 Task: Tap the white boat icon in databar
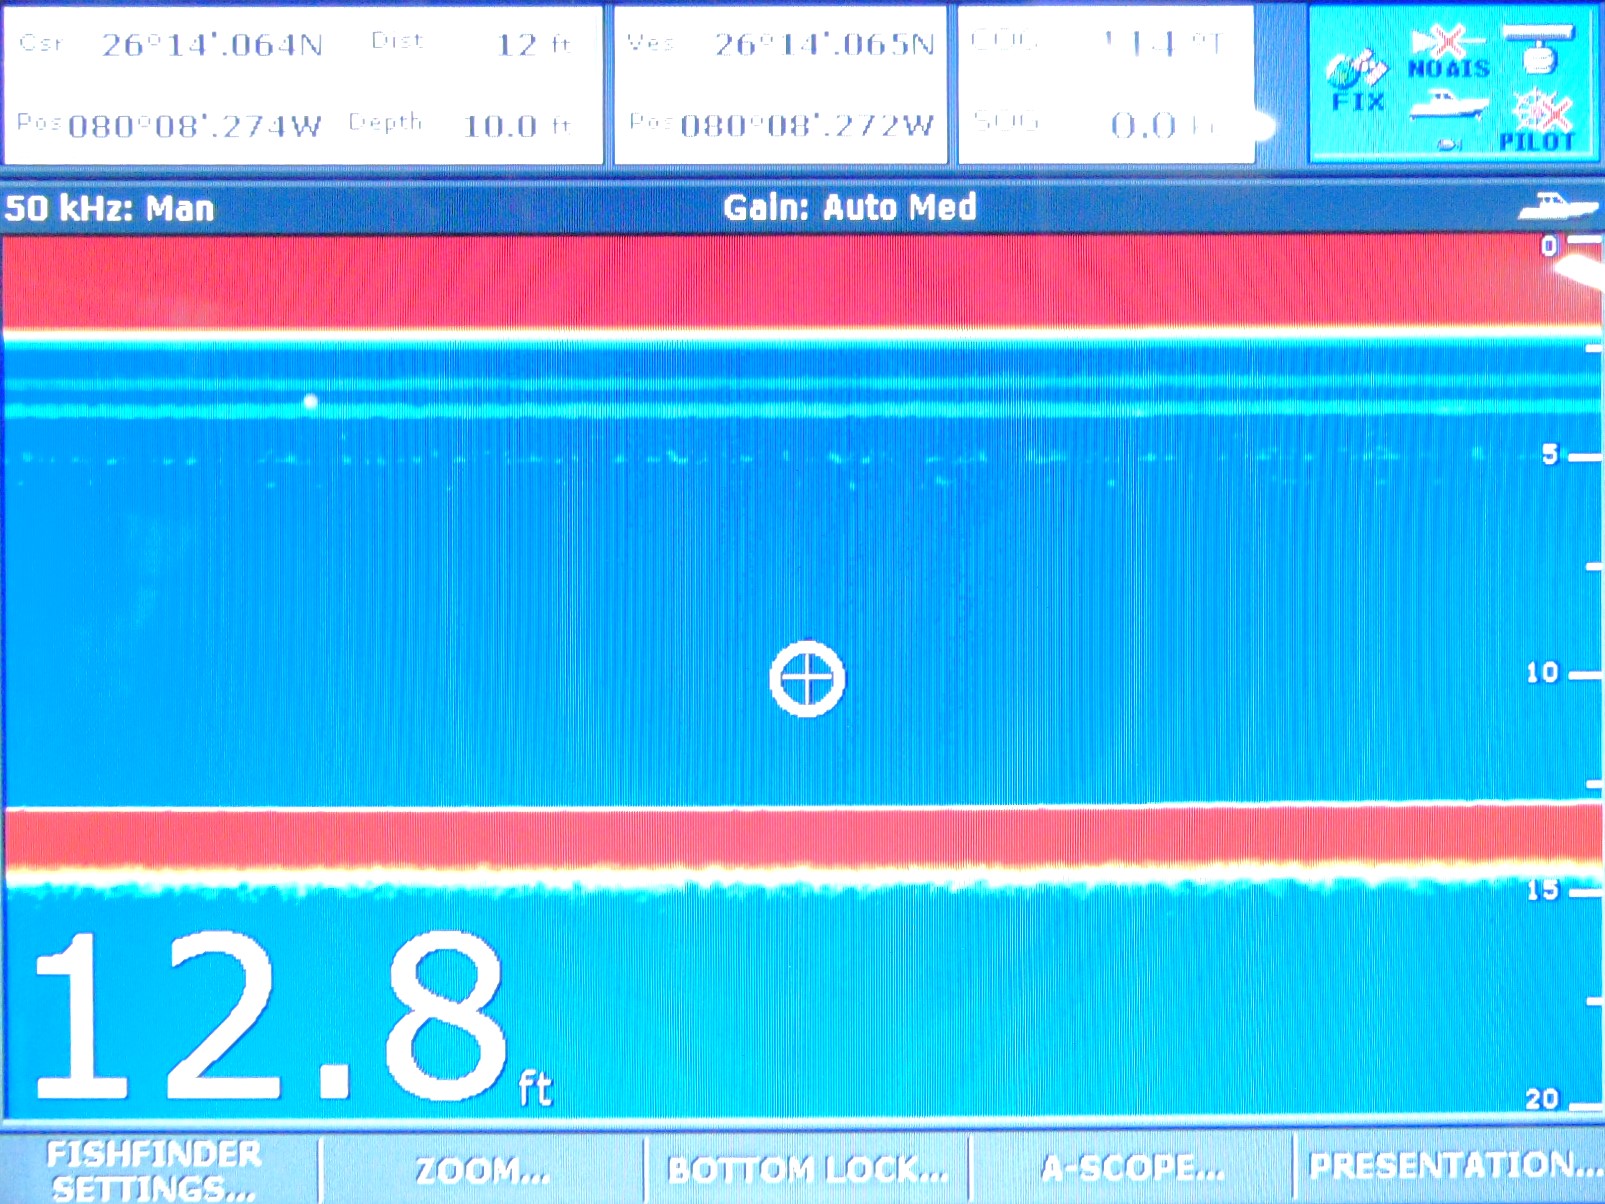(x=1447, y=104)
